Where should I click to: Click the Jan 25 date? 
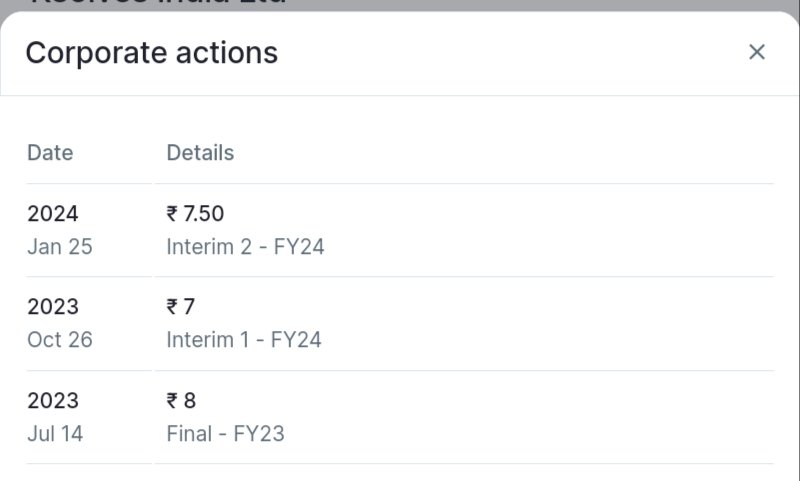60,247
